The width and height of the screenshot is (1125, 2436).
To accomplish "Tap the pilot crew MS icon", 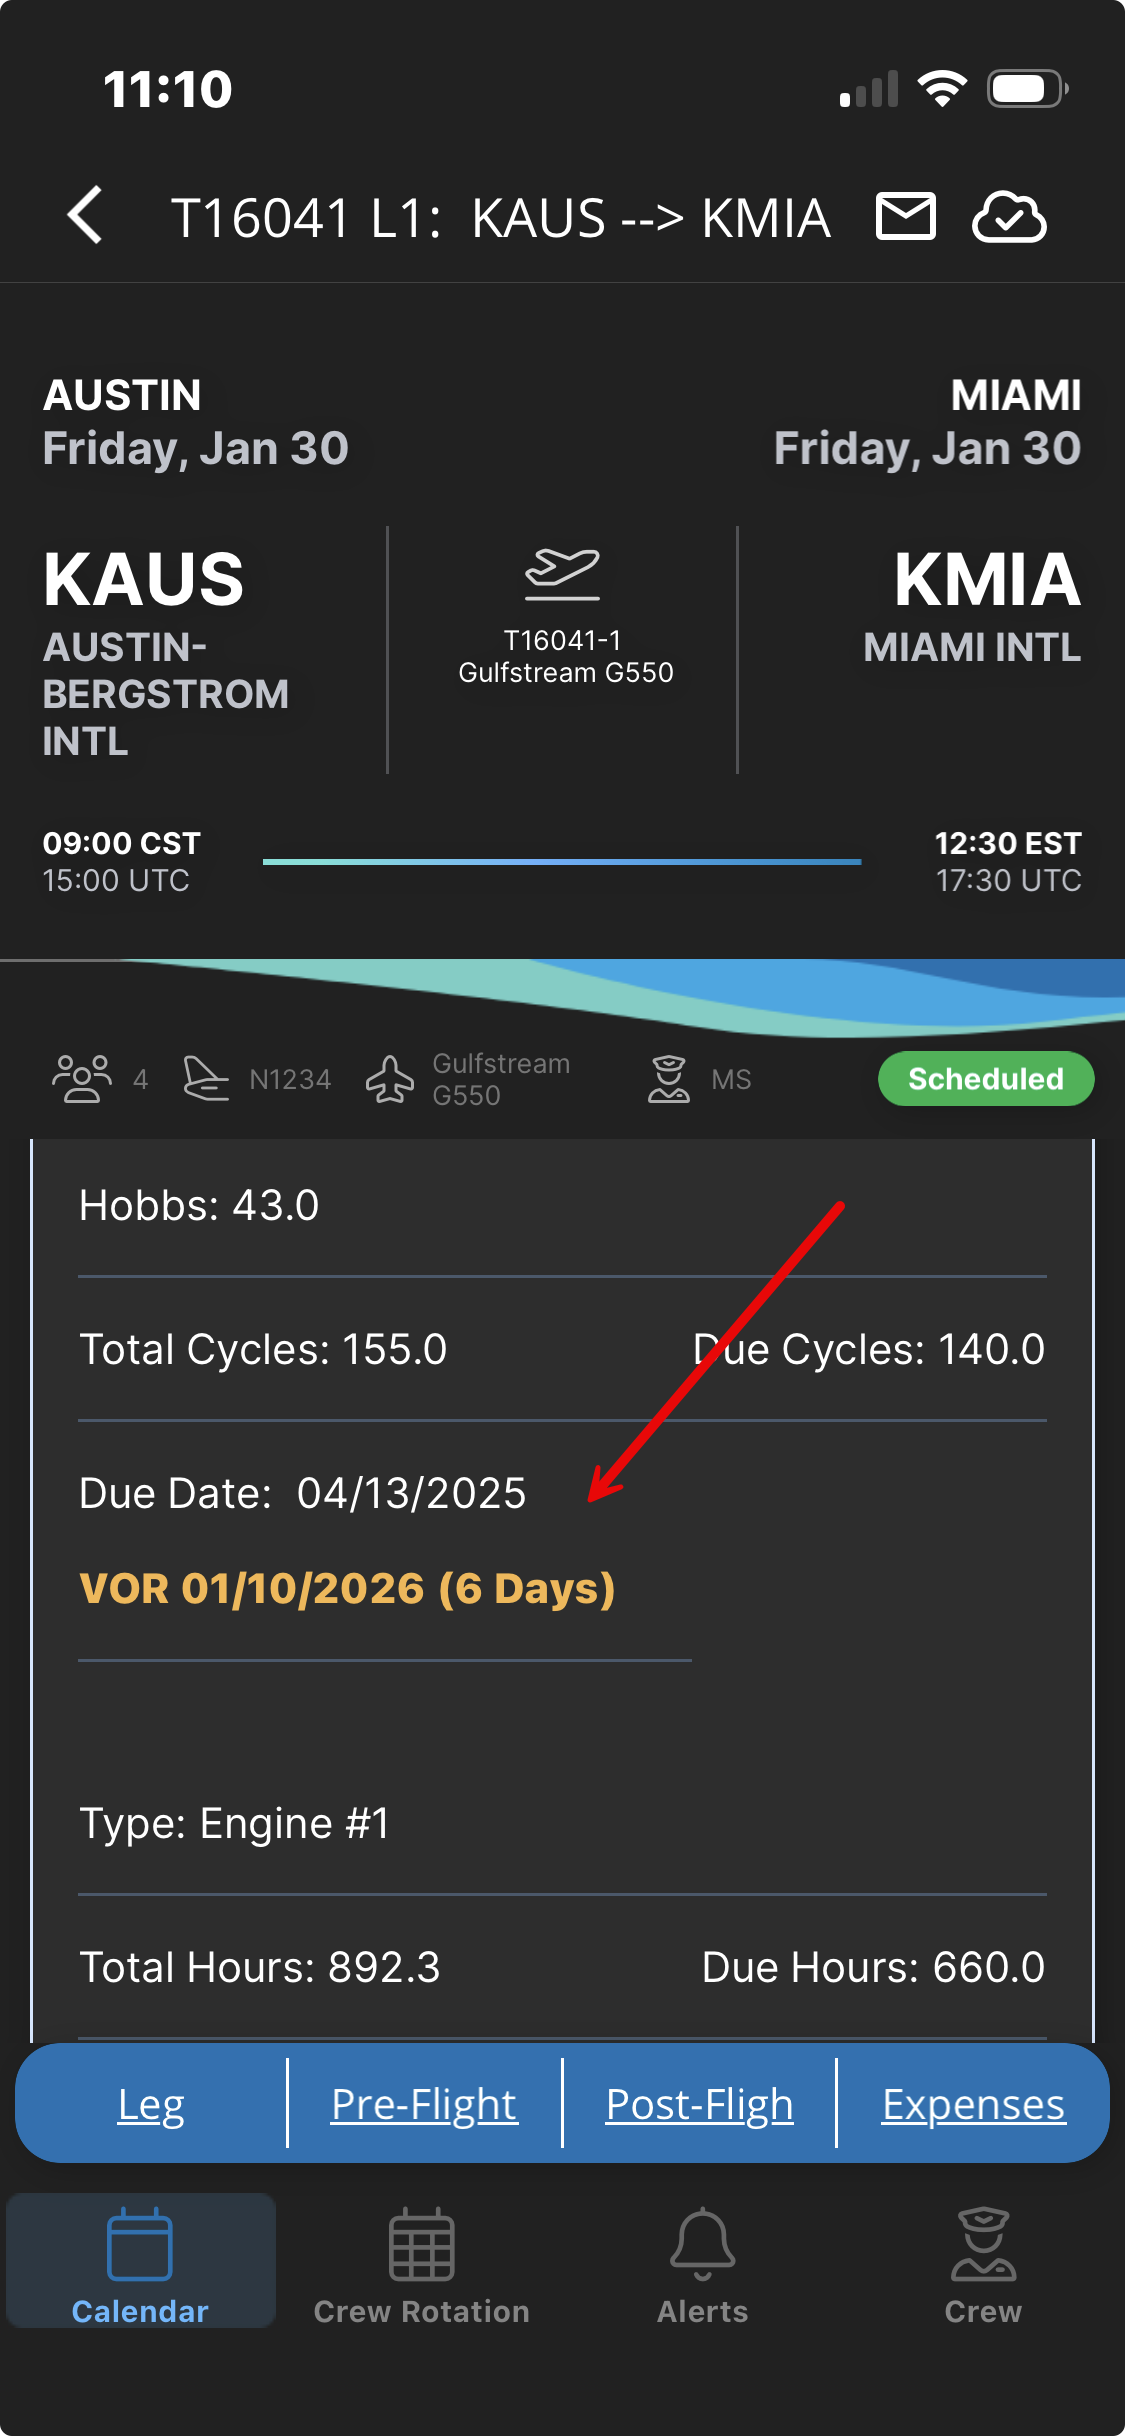I will click(668, 1079).
